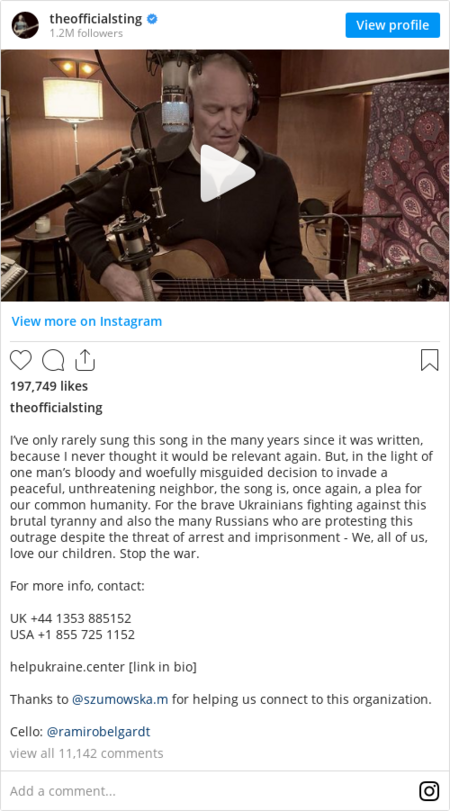Click the 1.2M followers text

tap(86, 33)
